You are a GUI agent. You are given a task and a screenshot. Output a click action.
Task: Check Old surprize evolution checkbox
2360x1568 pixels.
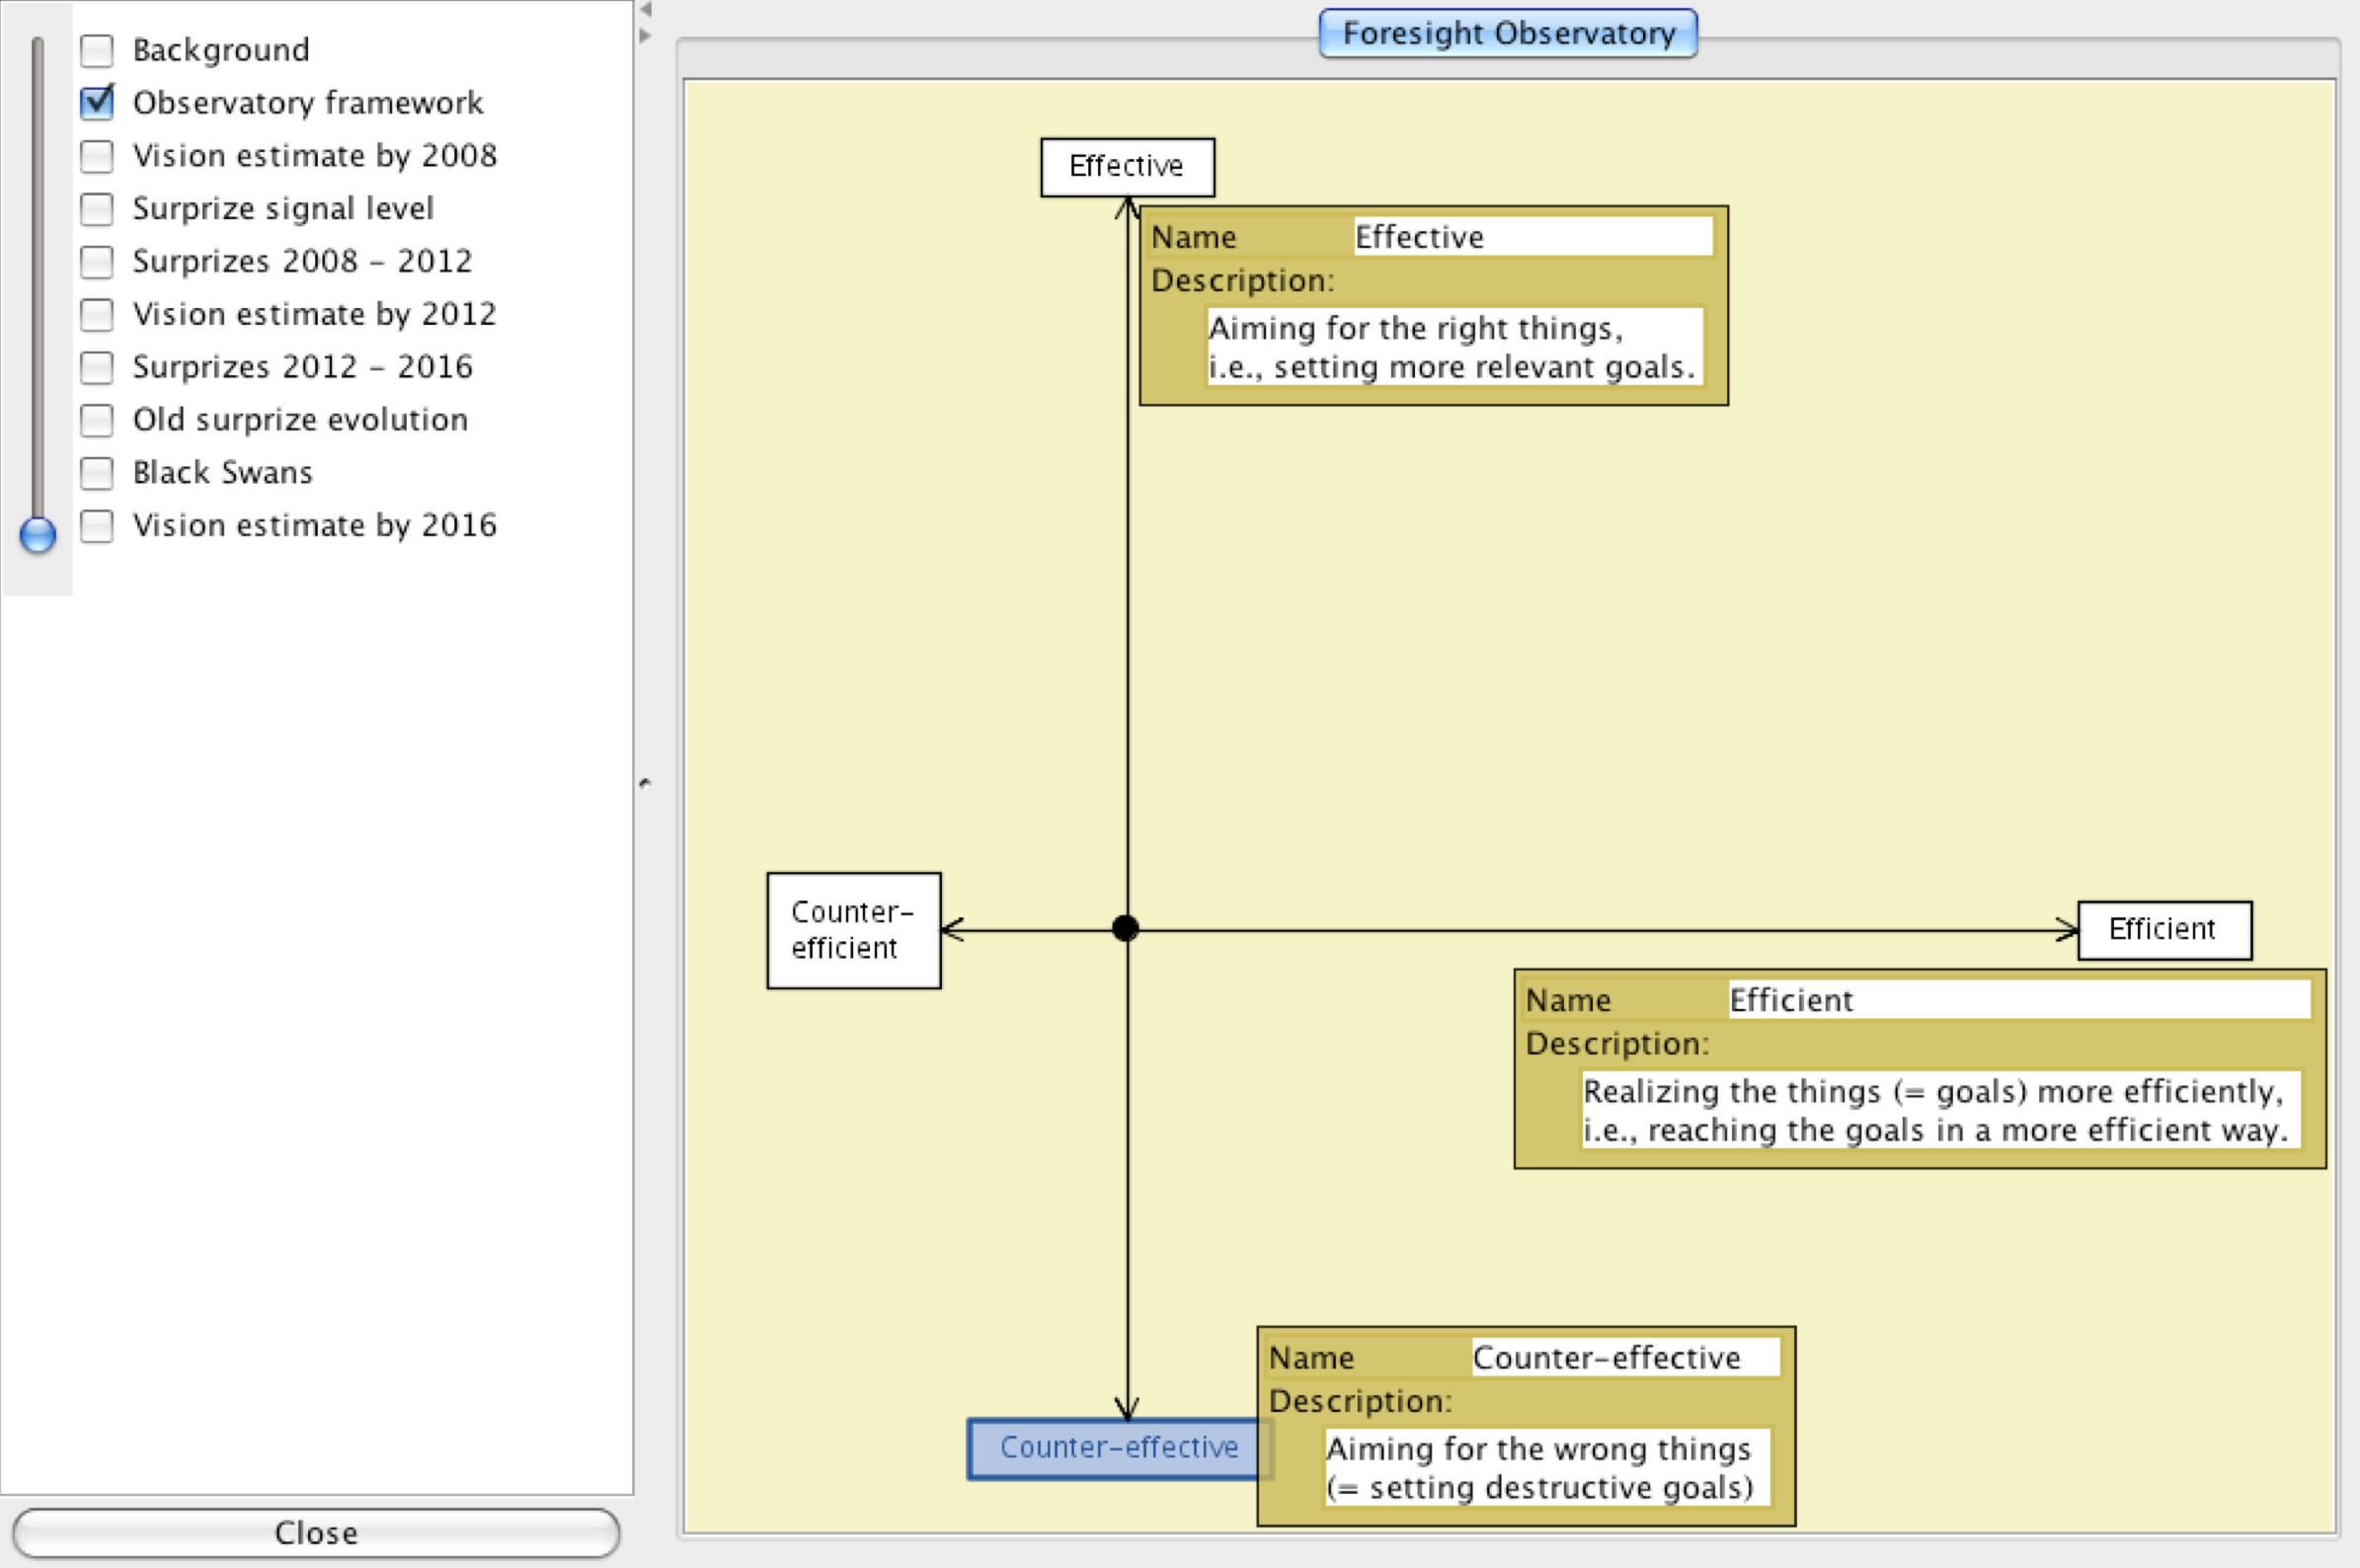[97, 420]
